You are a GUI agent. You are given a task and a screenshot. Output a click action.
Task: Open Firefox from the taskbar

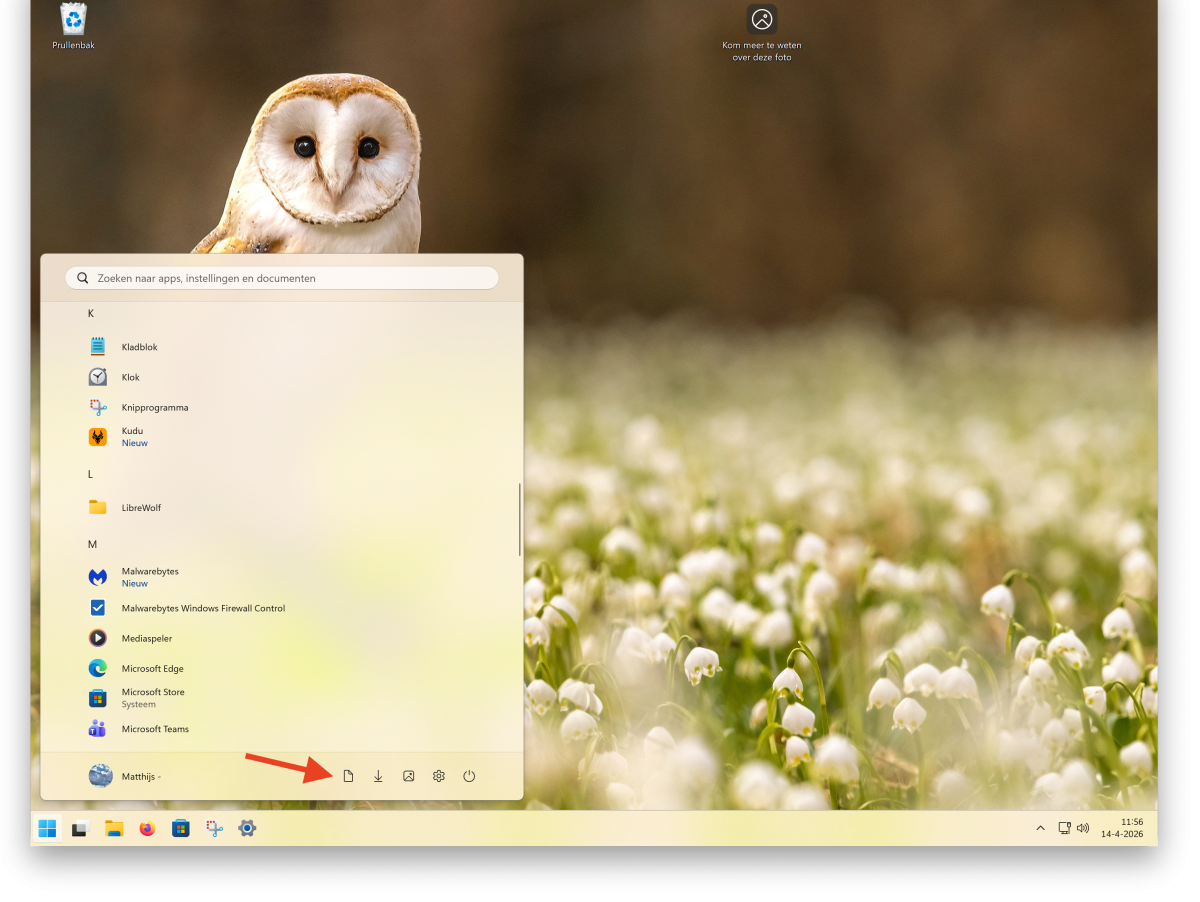tap(148, 828)
